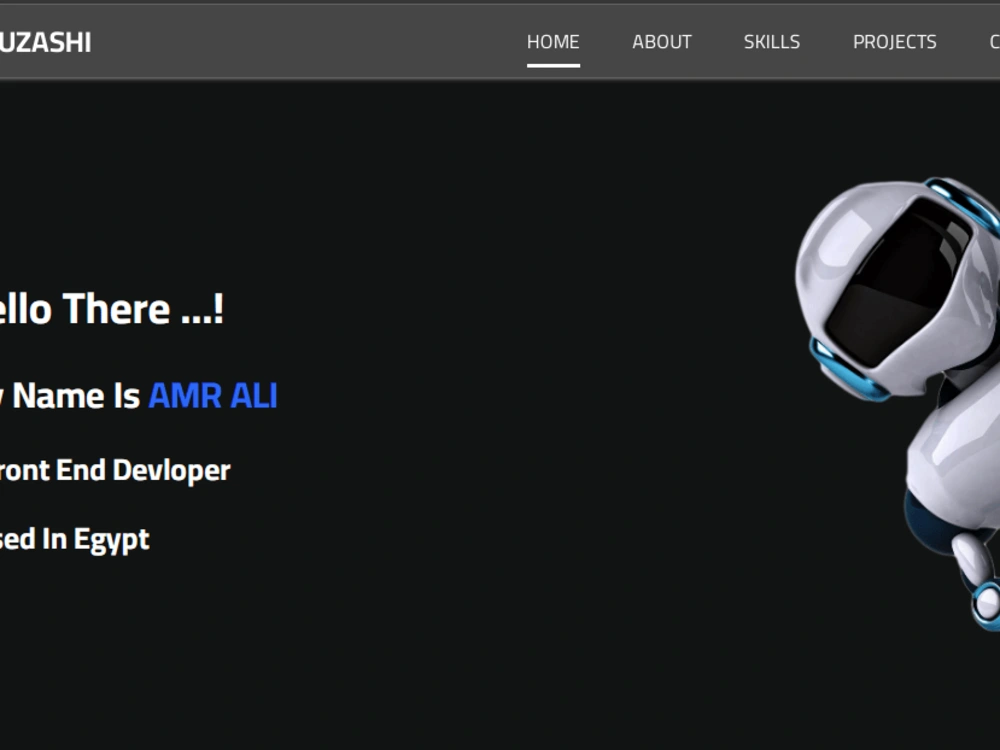Viewport: 1000px width, 750px height.
Task: View the PROJECTS section
Action: tap(895, 41)
